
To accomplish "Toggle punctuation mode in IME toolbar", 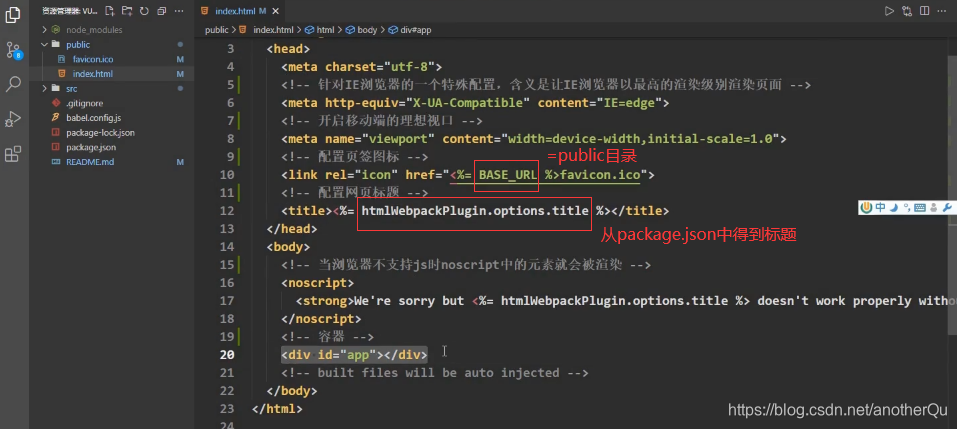I will [x=907, y=207].
